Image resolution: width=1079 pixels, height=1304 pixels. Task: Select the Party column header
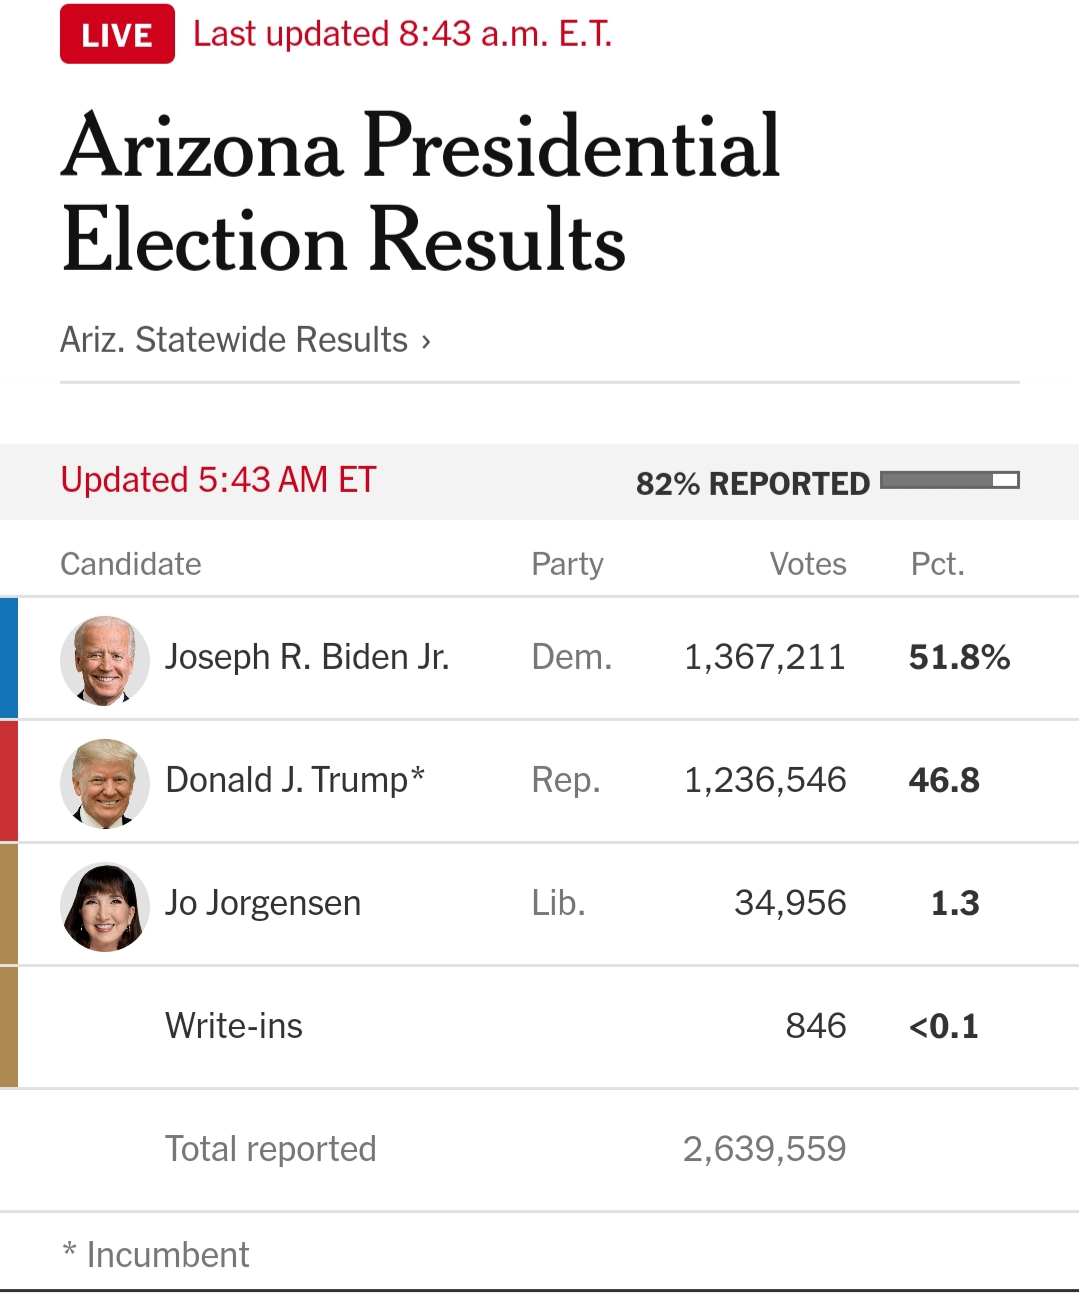point(567,564)
